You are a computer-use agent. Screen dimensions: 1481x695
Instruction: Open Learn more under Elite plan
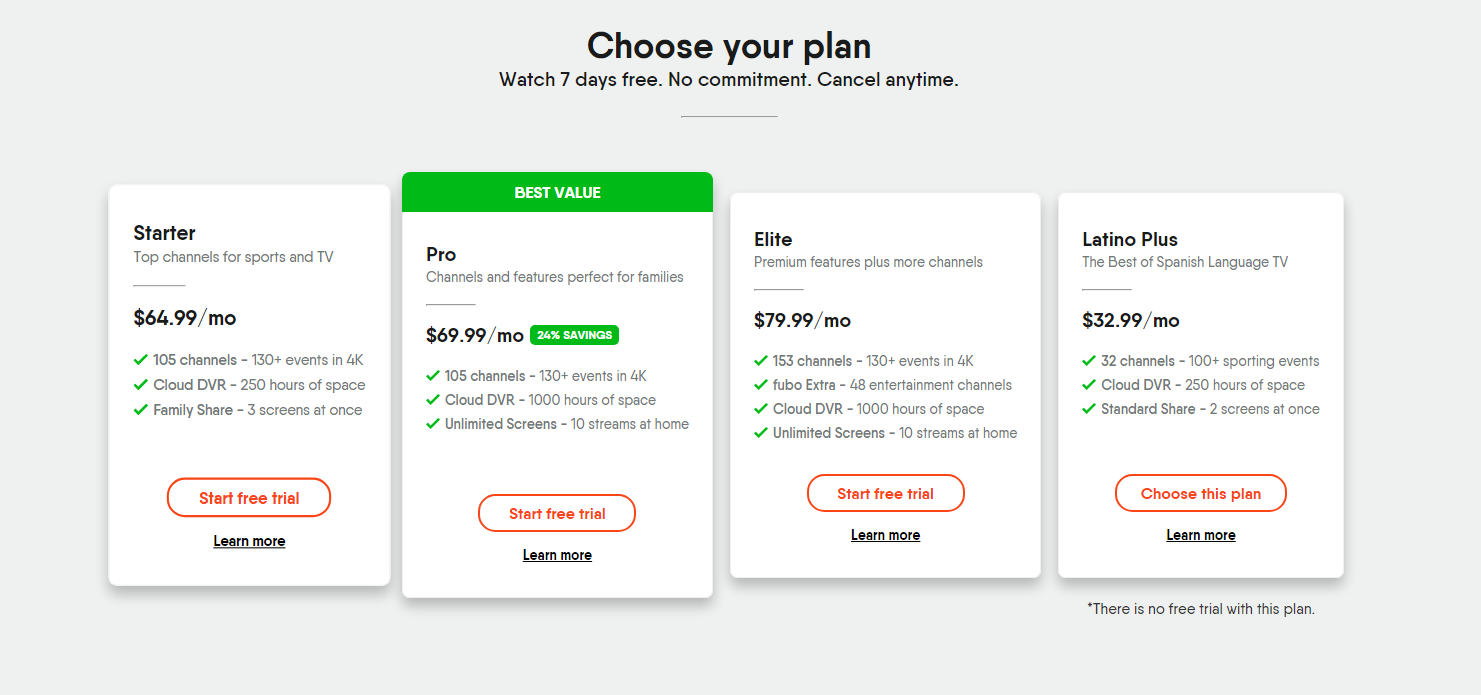[x=886, y=535]
